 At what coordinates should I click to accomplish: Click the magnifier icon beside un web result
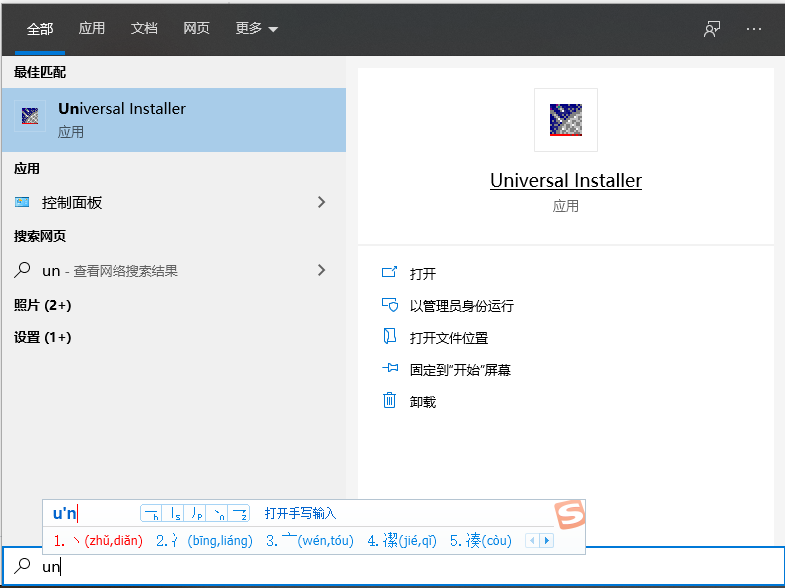[x=22, y=270]
